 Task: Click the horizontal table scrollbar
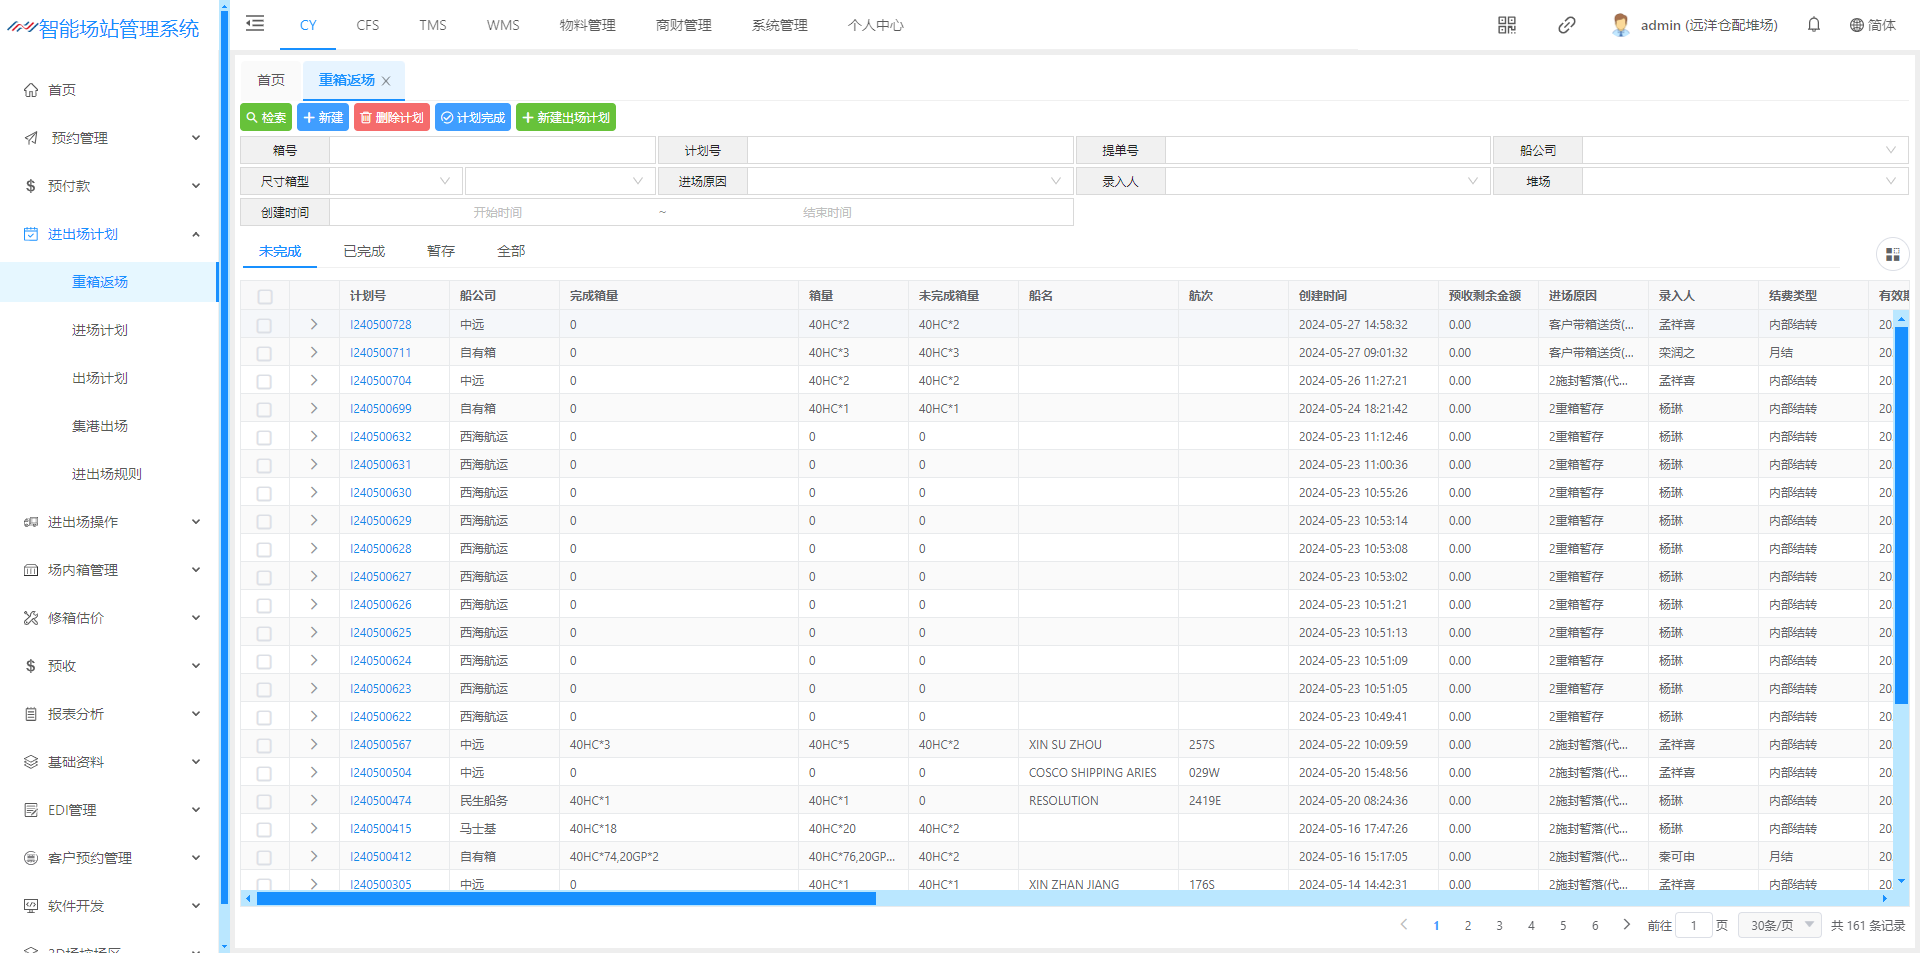pyautogui.click(x=566, y=899)
